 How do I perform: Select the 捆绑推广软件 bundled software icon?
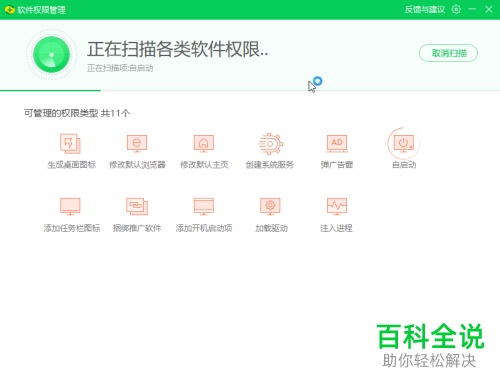click(x=137, y=206)
